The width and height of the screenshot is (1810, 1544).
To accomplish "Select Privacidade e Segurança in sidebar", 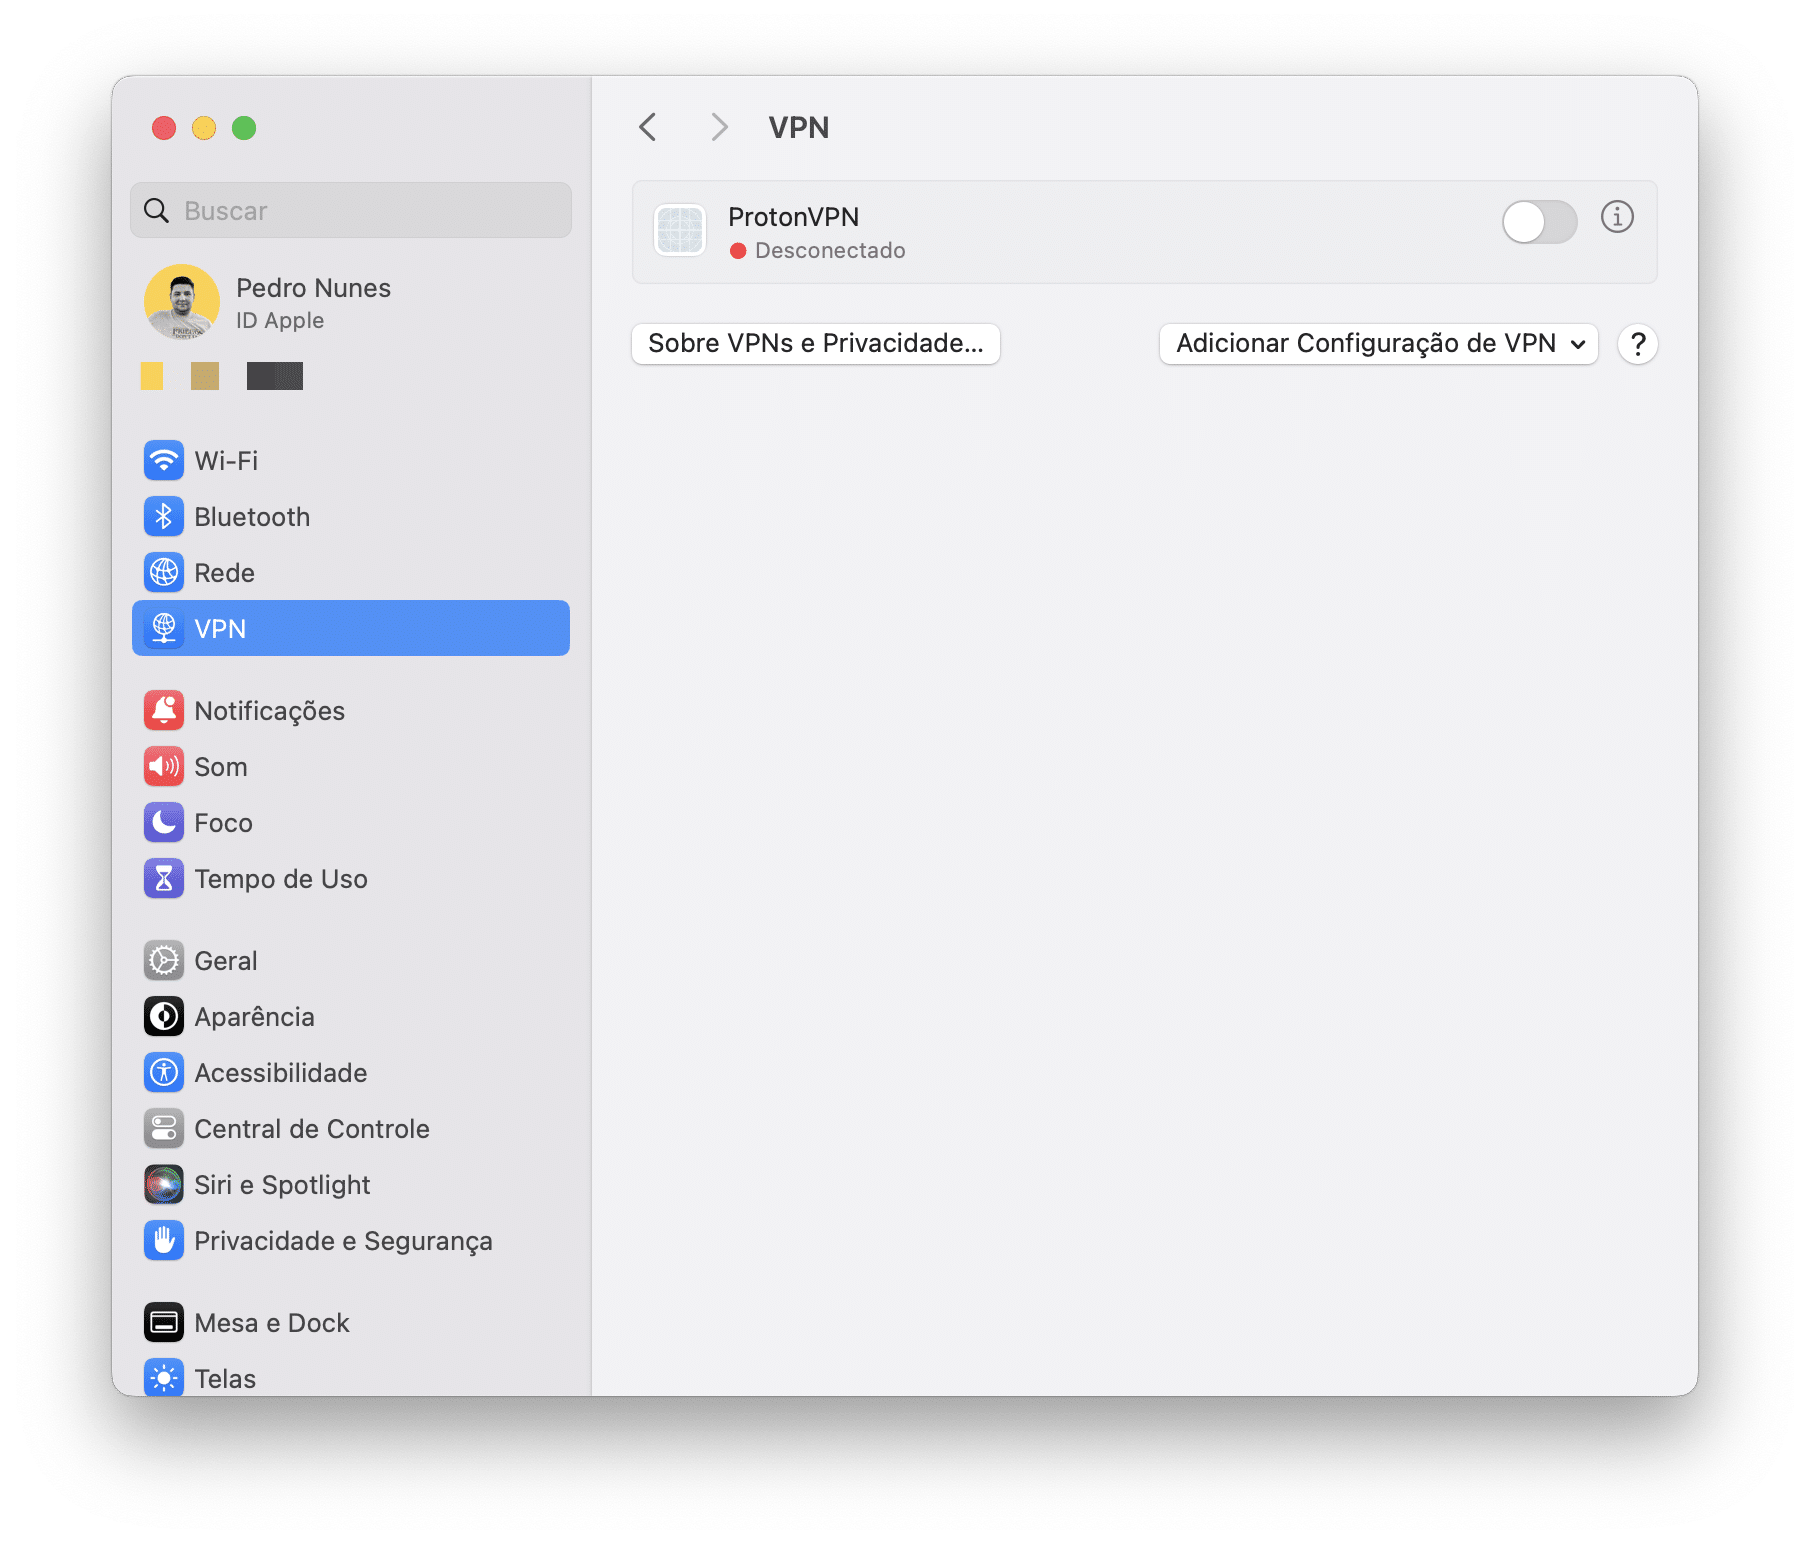I will (x=351, y=1240).
